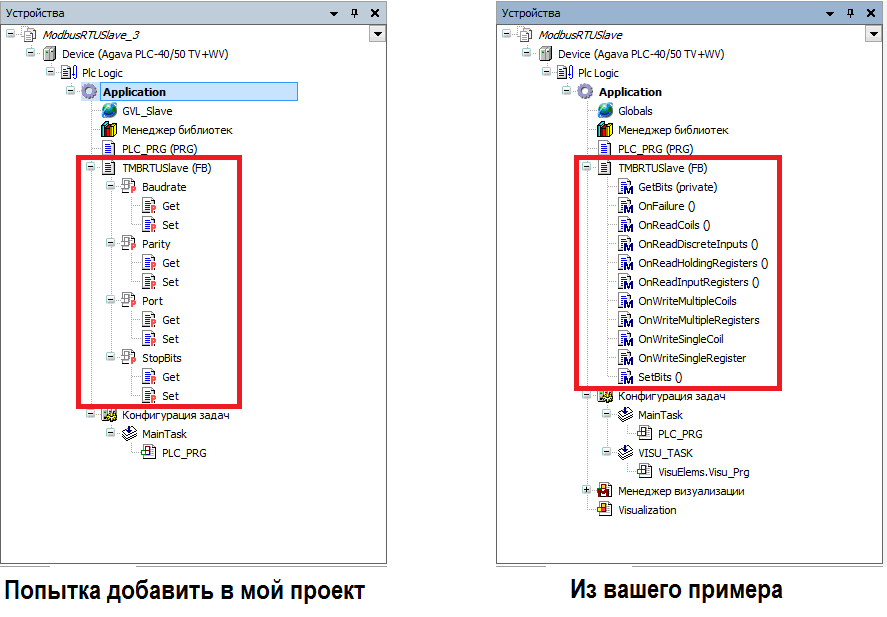This screenshot has width=887, height=617.
Task: Click Port property icon
Action: click(x=129, y=301)
